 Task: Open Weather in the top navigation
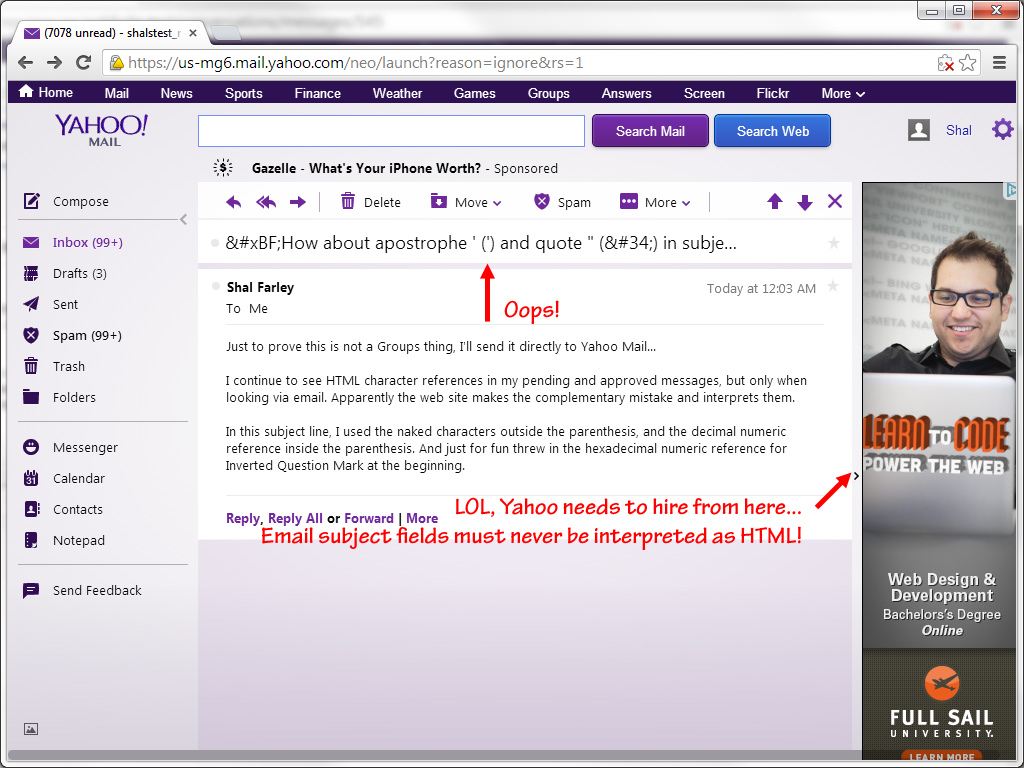point(397,93)
